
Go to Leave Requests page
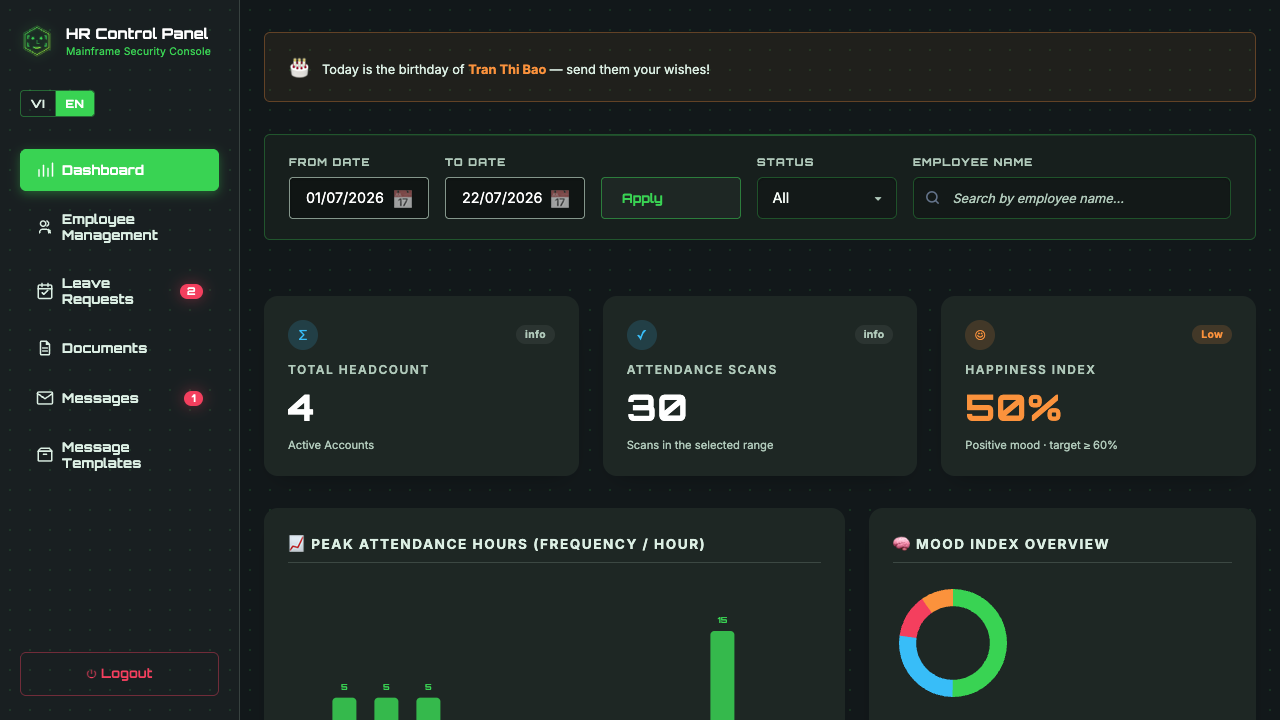point(119,291)
